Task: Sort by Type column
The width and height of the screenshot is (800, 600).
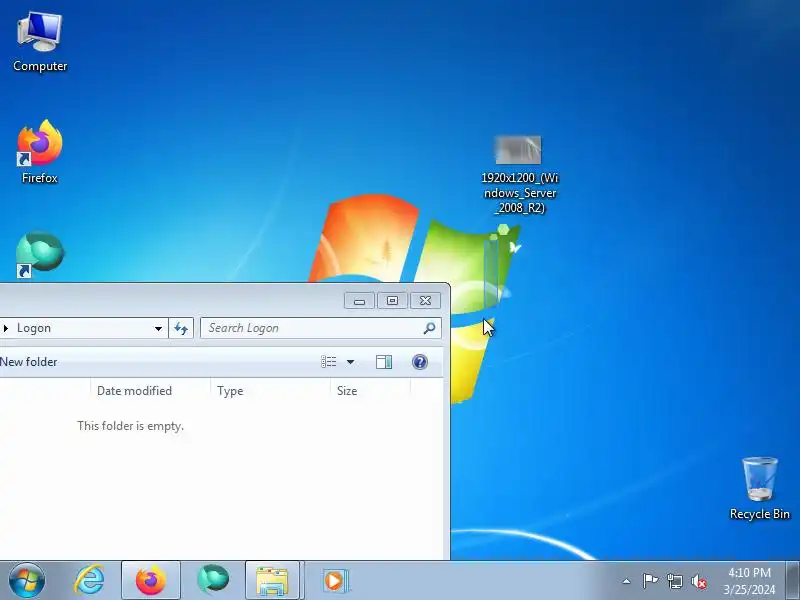Action: click(270, 391)
